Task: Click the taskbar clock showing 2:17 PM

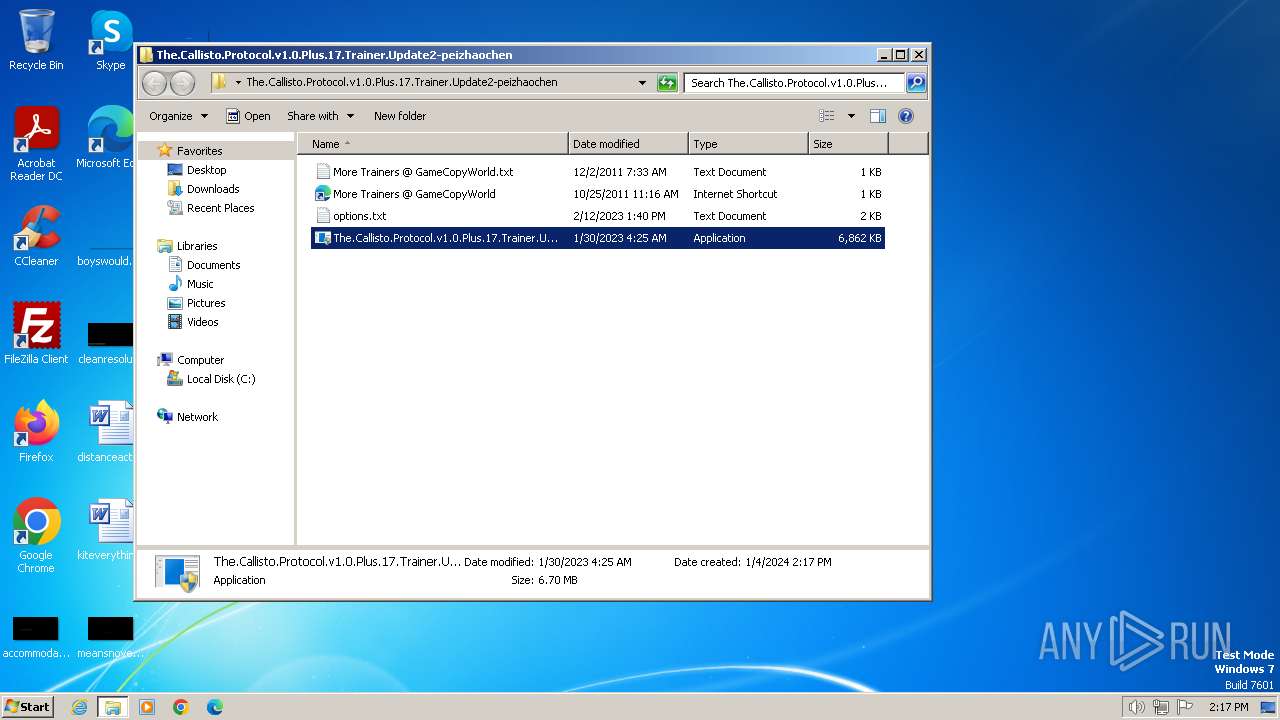Action: [x=1228, y=707]
